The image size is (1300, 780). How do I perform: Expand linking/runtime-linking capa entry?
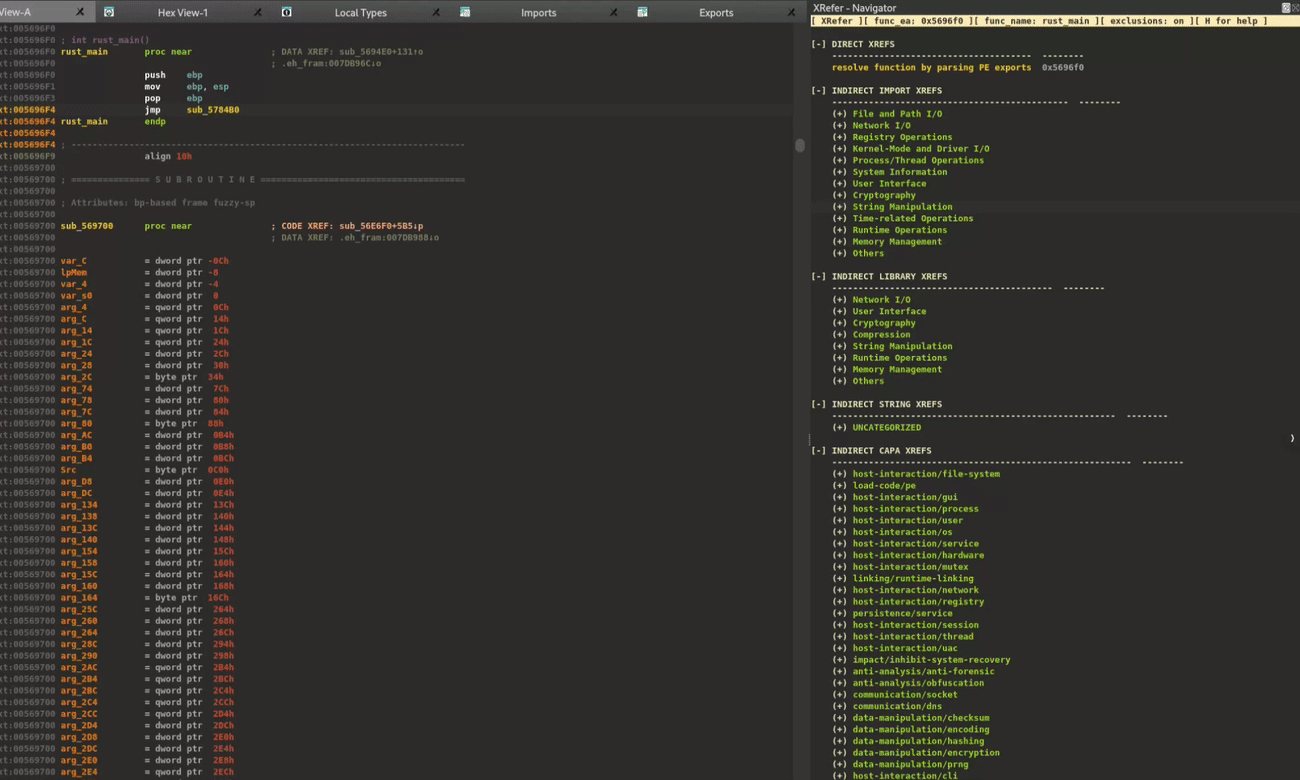click(x=840, y=579)
